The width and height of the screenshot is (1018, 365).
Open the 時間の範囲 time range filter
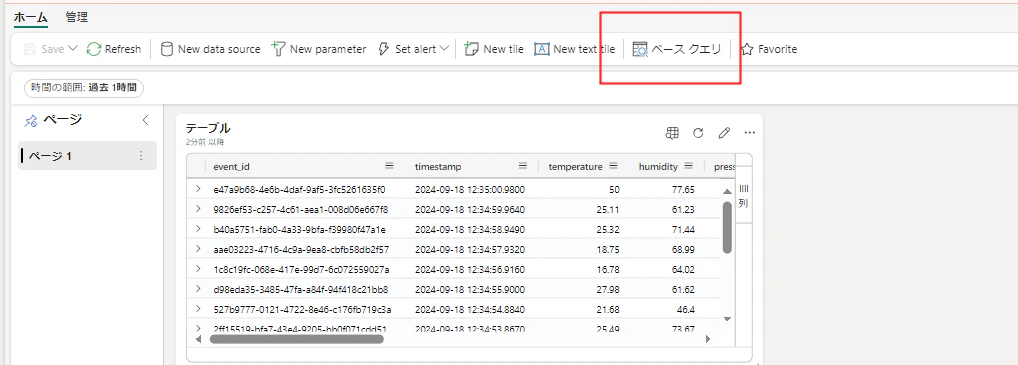point(84,87)
